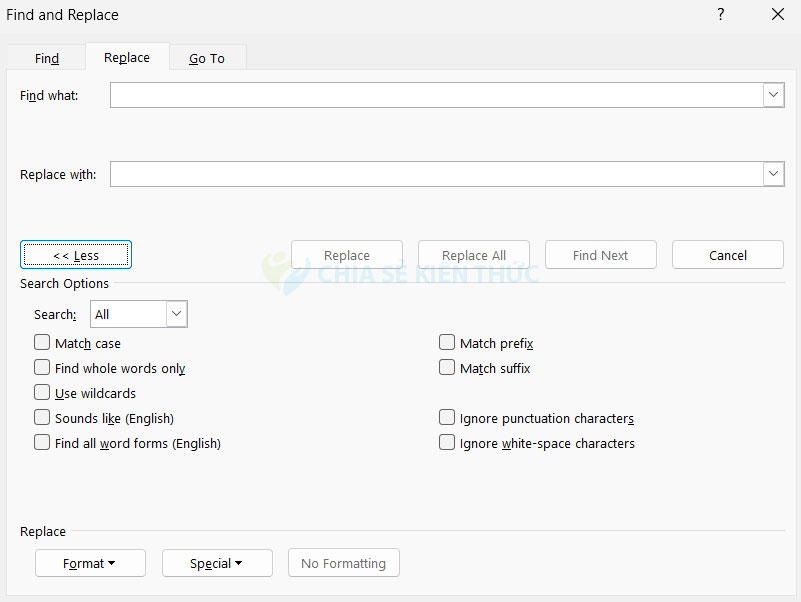This screenshot has width=801, height=602.
Task: Tick Find whole words only
Action: (x=42, y=368)
